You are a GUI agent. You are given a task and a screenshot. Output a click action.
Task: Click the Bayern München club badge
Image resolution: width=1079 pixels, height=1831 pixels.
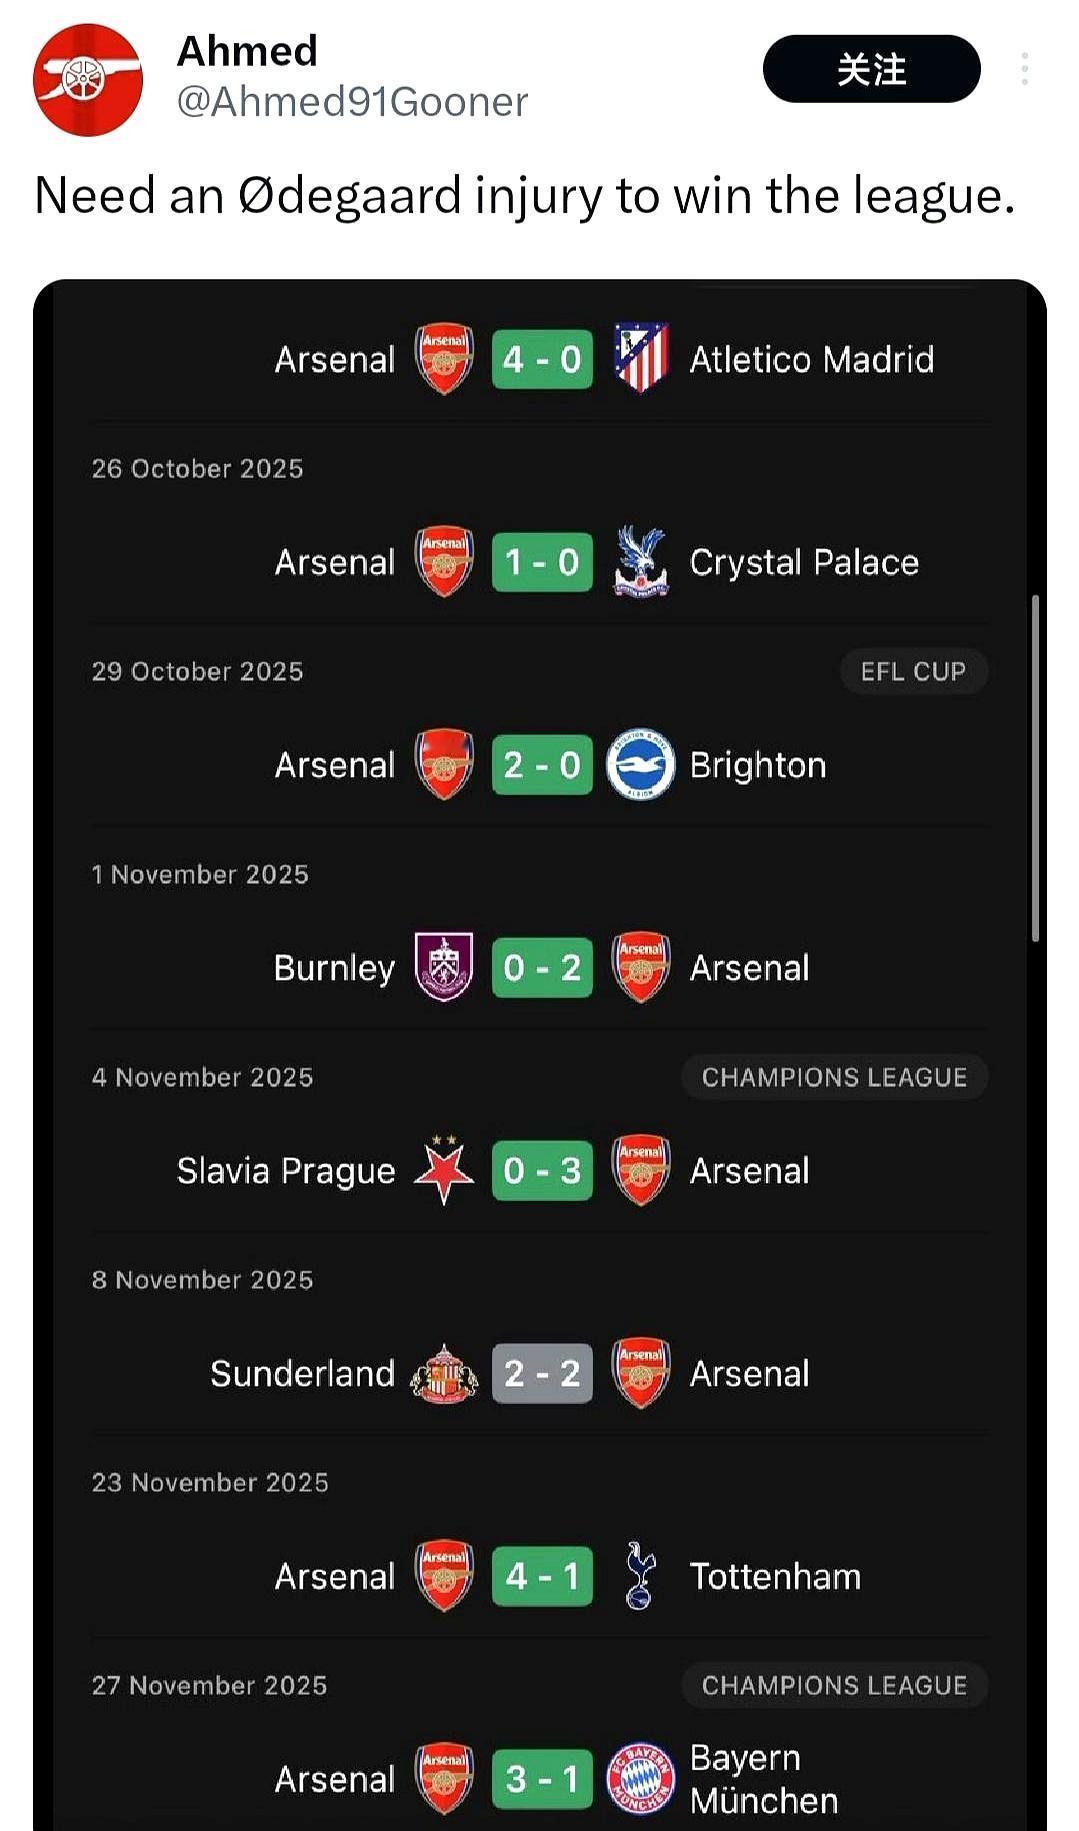pyautogui.click(x=640, y=1779)
